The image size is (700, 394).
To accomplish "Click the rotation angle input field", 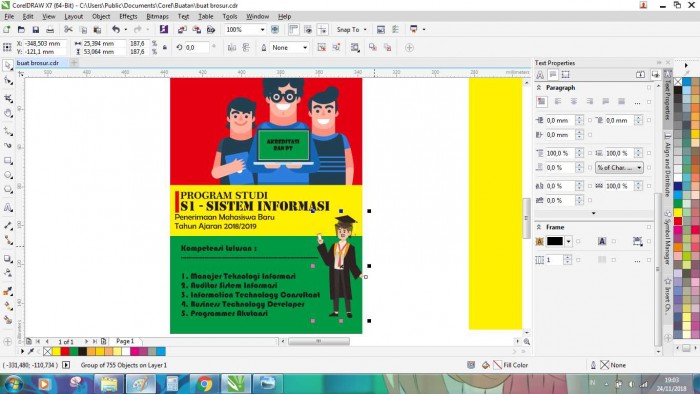I will point(197,47).
